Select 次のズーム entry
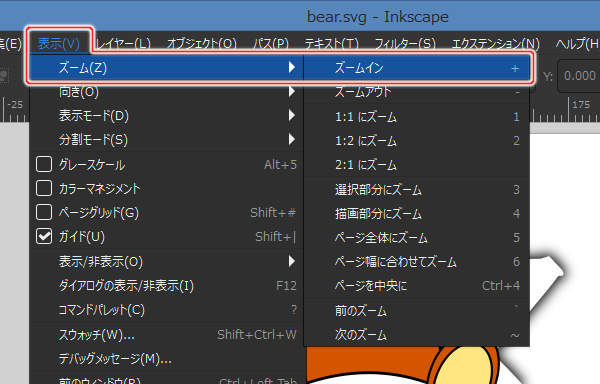Screen dimensions: 600x384 417,335
